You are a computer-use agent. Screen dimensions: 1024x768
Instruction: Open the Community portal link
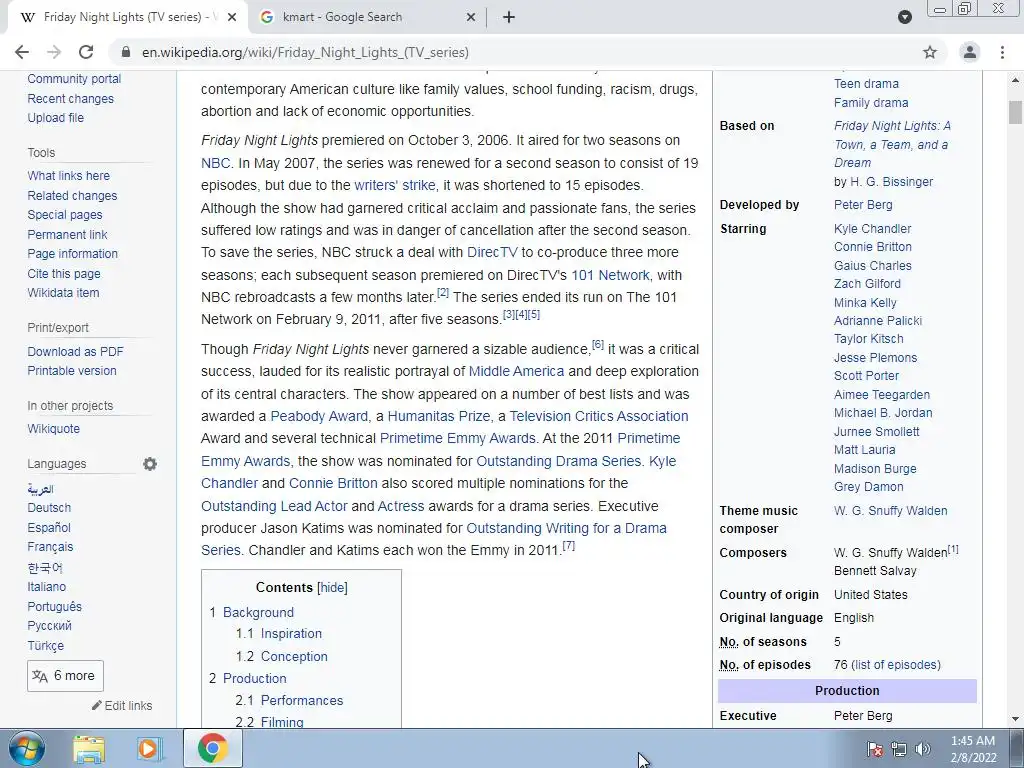coord(74,79)
